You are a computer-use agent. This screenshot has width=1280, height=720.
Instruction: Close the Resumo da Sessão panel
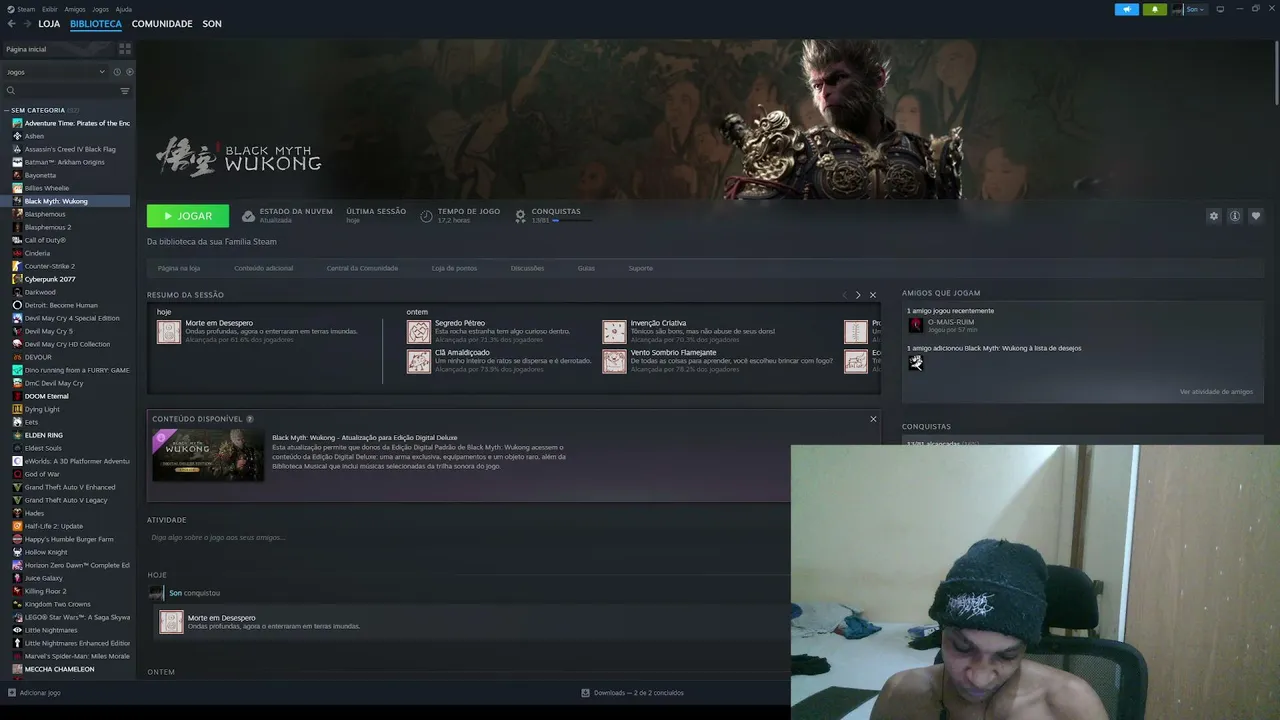click(x=872, y=295)
